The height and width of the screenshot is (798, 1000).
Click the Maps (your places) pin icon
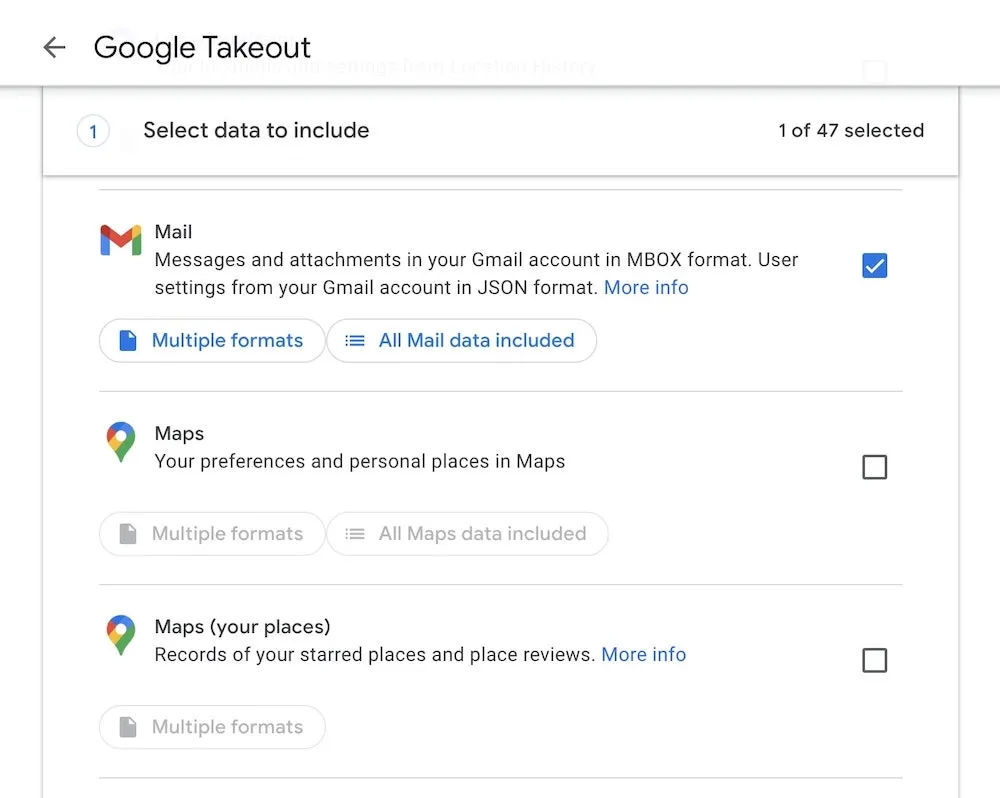pyautogui.click(x=121, y=635)
